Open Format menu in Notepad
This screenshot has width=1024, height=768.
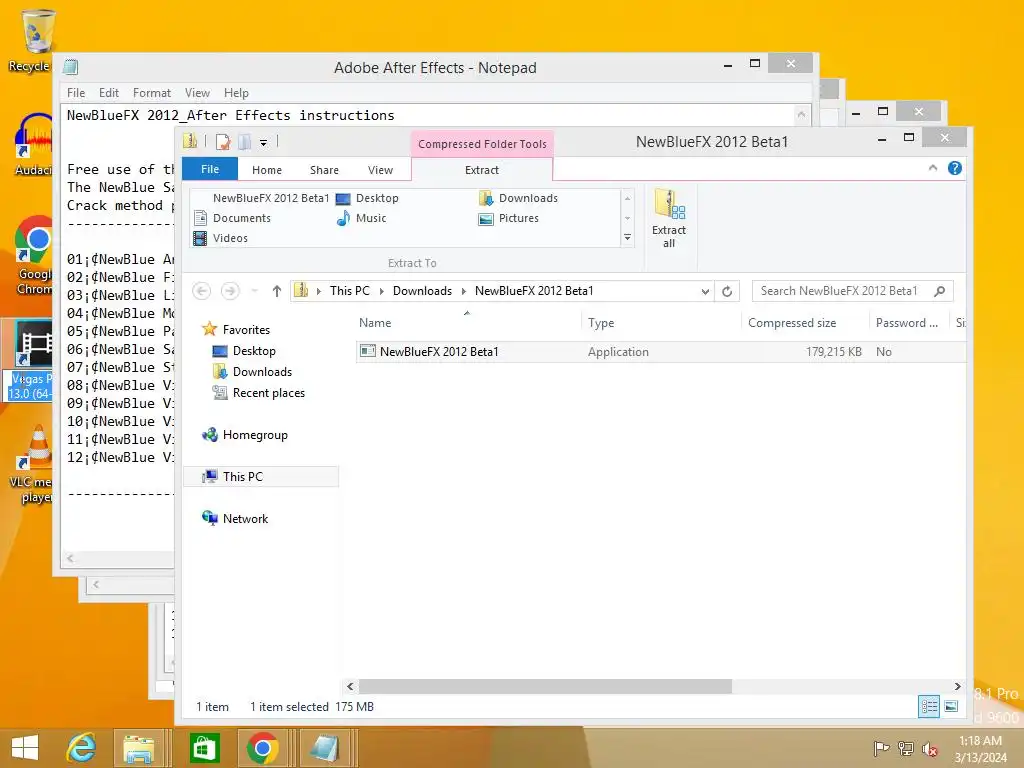tap(152, 93)
